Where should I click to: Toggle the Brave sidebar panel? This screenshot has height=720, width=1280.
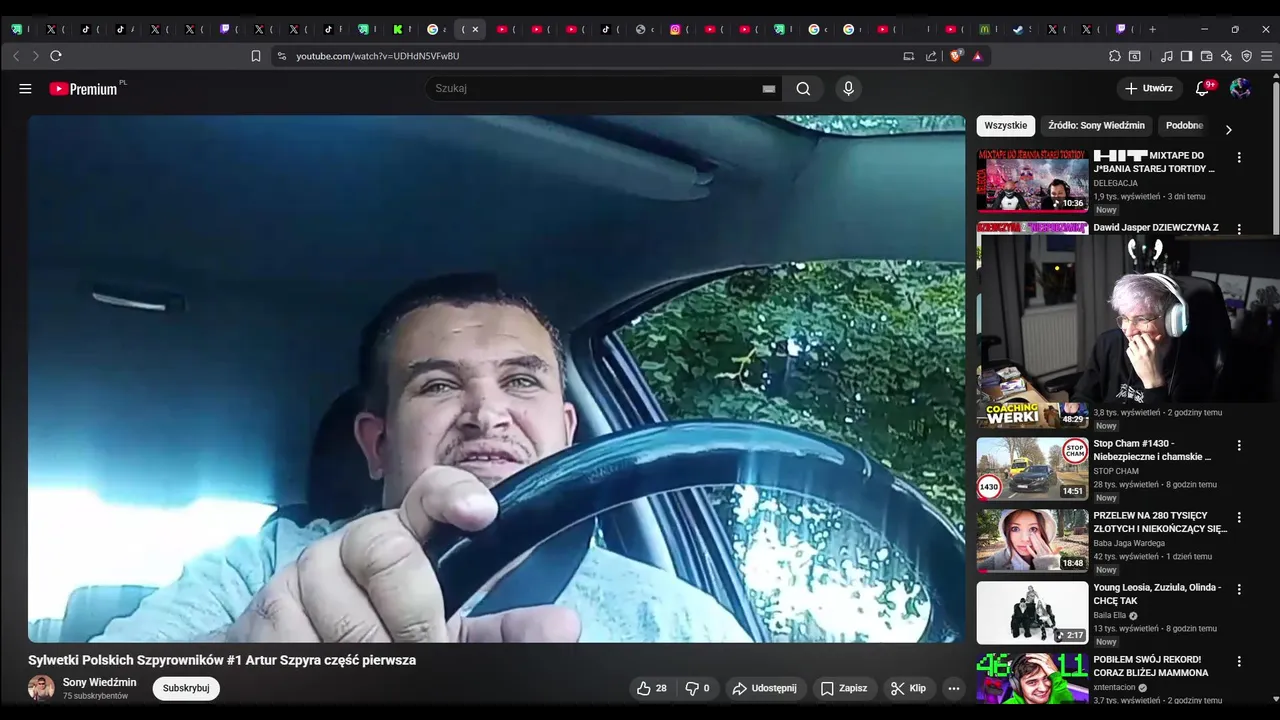point(1187,56)
